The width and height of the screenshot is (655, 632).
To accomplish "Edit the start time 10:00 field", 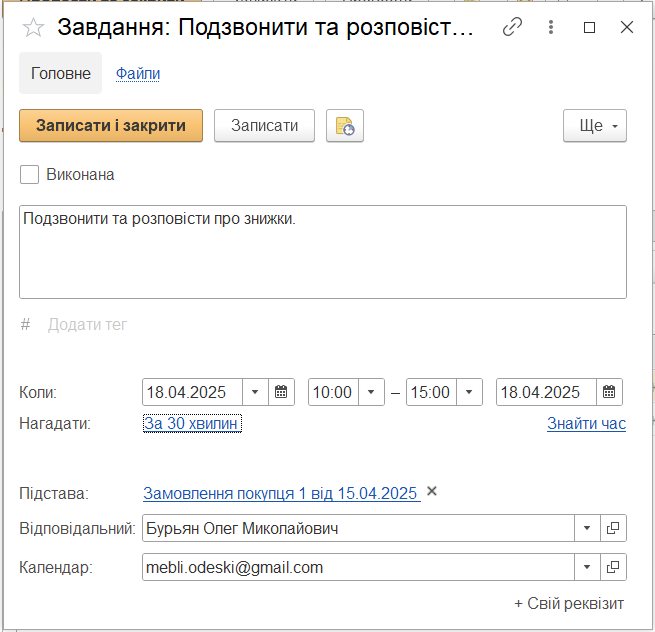I will tap(333, 392).
